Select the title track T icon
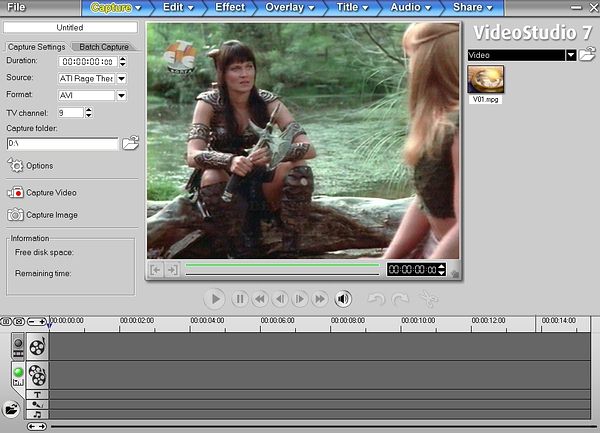Screen dimensions: 600x433 37,395
